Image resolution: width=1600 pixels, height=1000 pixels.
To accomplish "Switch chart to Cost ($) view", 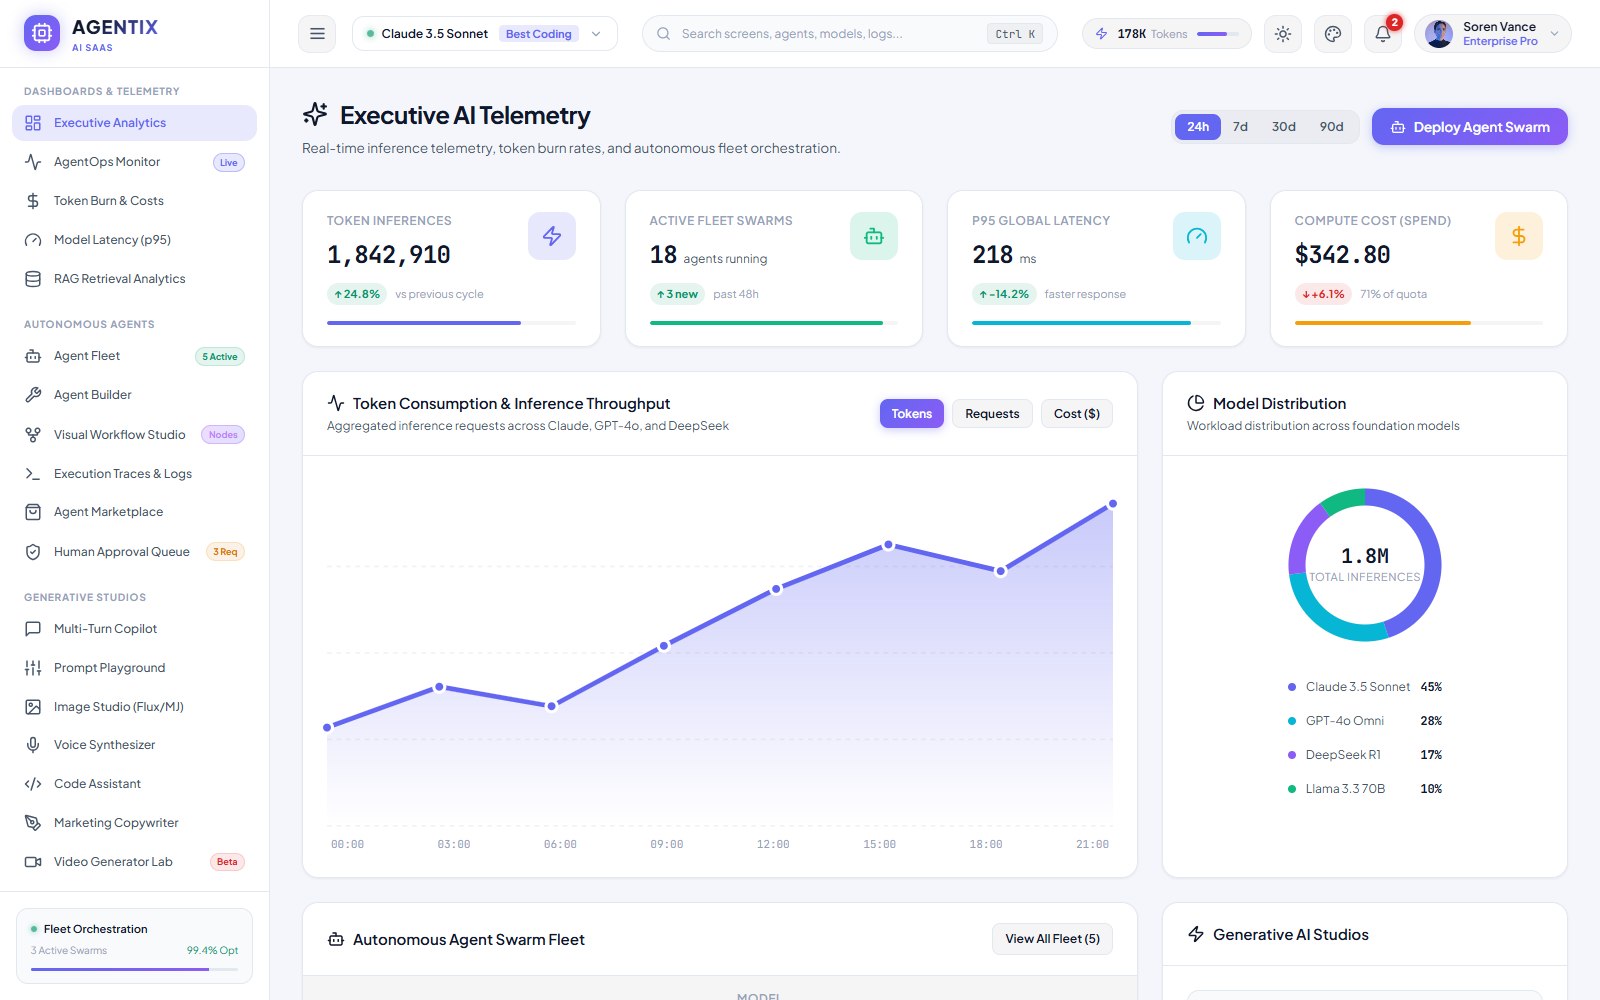I will click(1077, 414).
